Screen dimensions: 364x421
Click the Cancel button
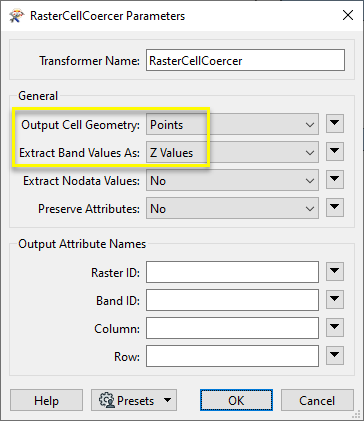pos(317,400)
